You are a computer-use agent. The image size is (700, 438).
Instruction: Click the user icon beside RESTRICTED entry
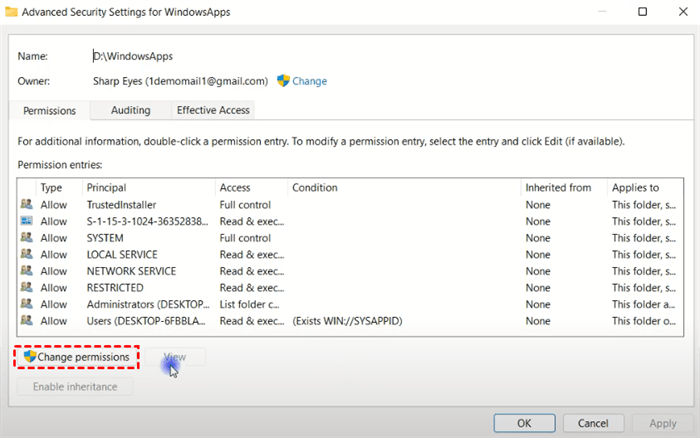pos(26,288)
